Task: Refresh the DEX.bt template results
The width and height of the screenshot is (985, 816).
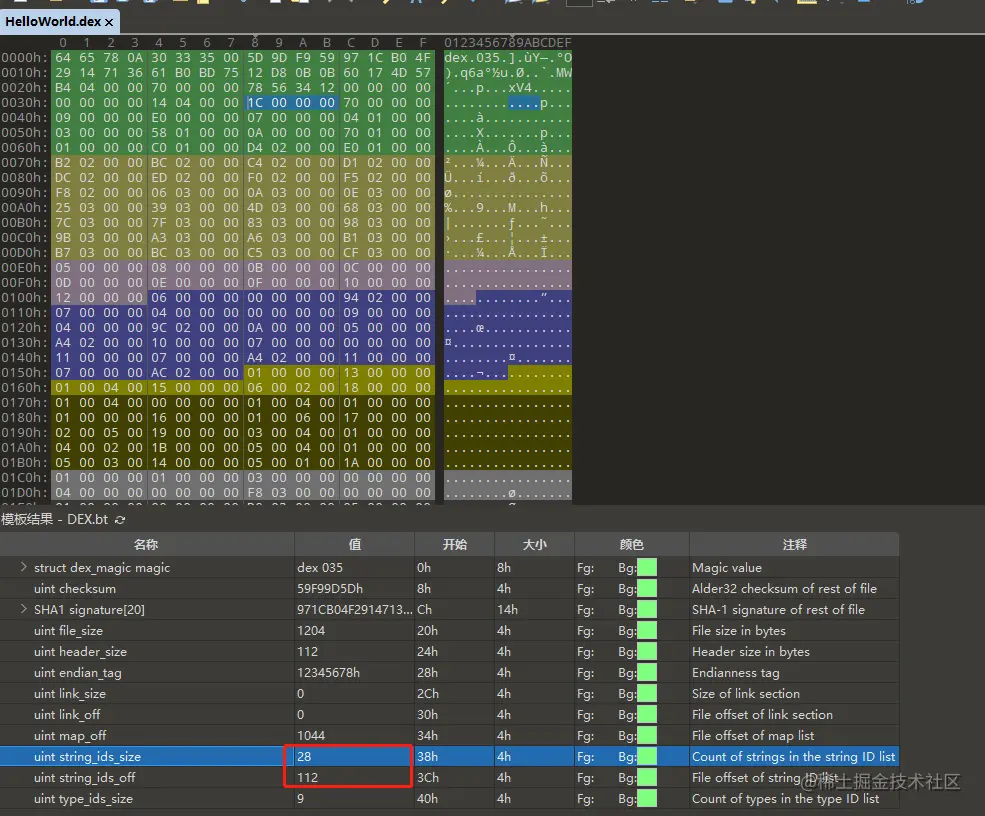Action: [120, 520]
